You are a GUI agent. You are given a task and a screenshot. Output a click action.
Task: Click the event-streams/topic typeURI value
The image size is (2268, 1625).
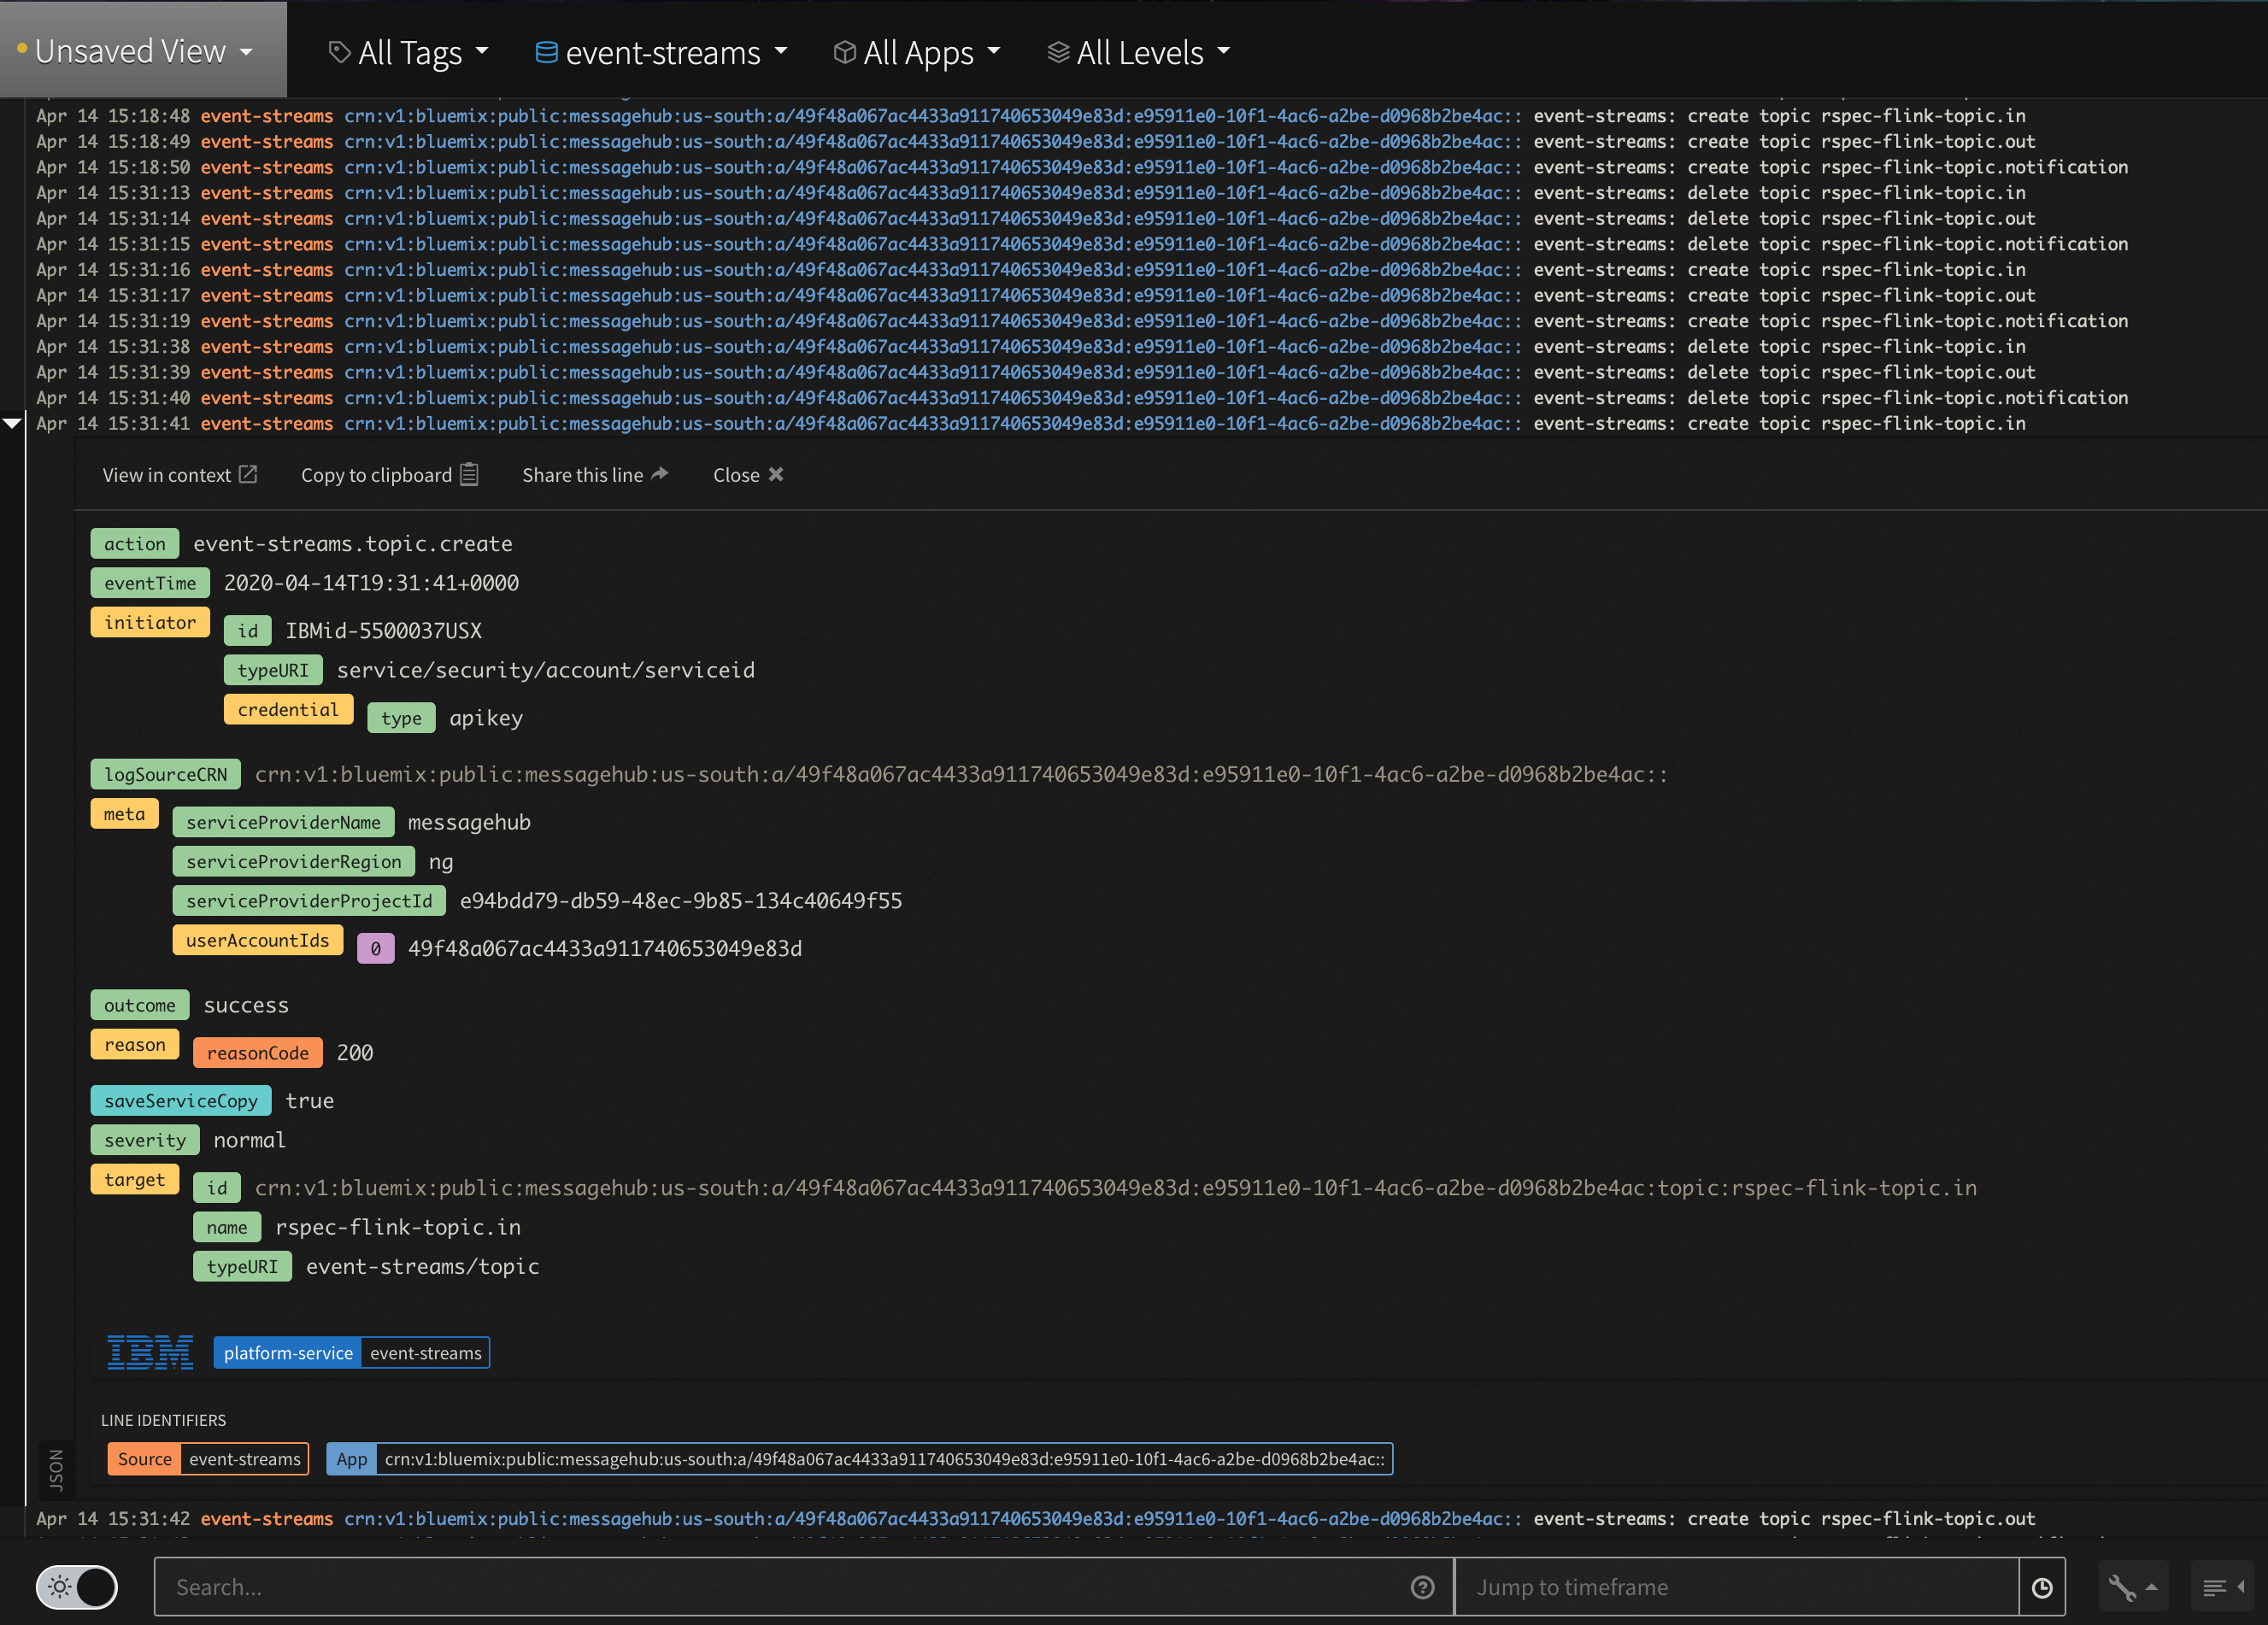tap(422, 1266)
